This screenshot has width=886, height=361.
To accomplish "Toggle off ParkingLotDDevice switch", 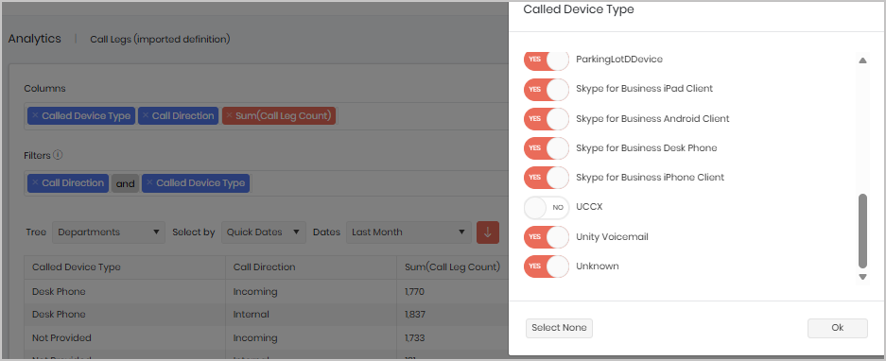I will click(x=546, y=59).
